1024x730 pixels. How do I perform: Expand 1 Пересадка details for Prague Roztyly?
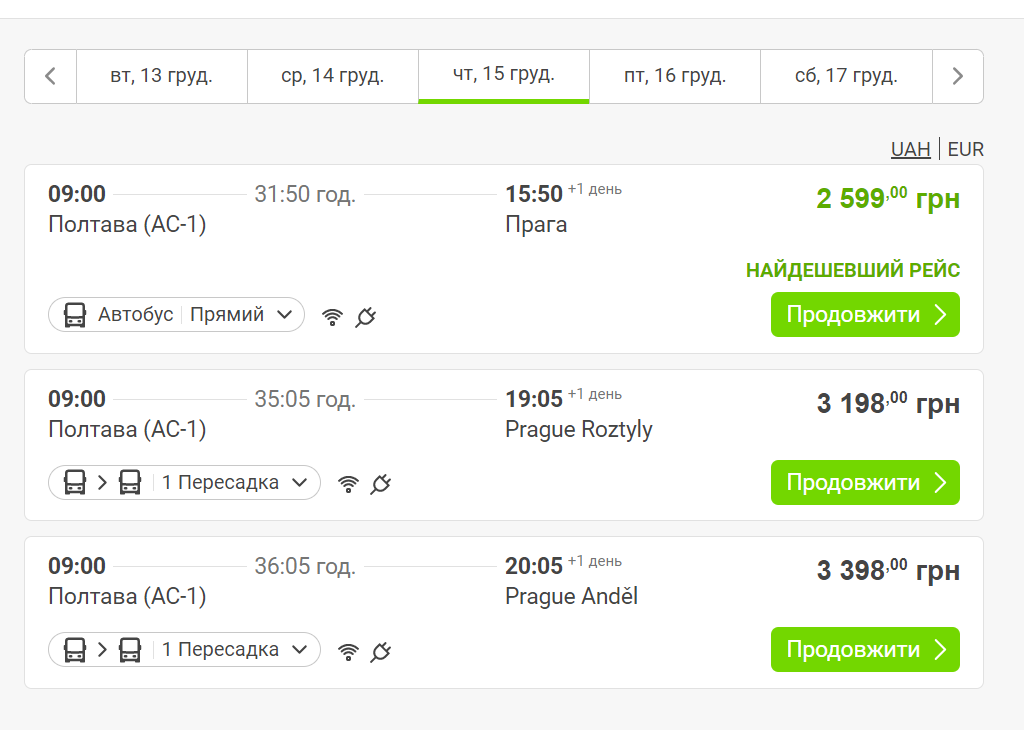click(x=184, y=483)
